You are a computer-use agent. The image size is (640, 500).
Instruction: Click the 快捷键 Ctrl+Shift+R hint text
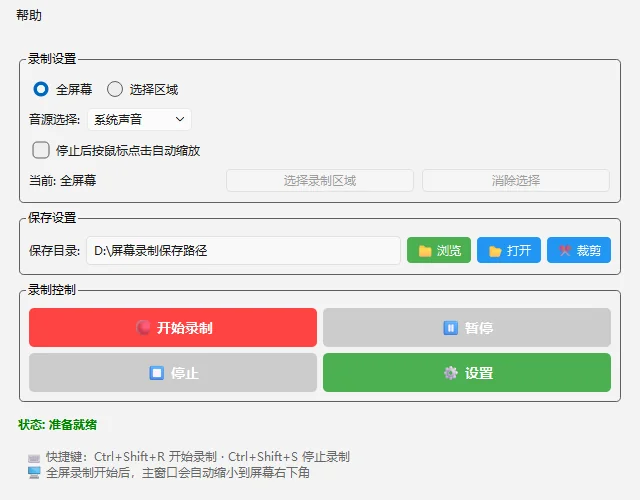[x=198, y=457]
